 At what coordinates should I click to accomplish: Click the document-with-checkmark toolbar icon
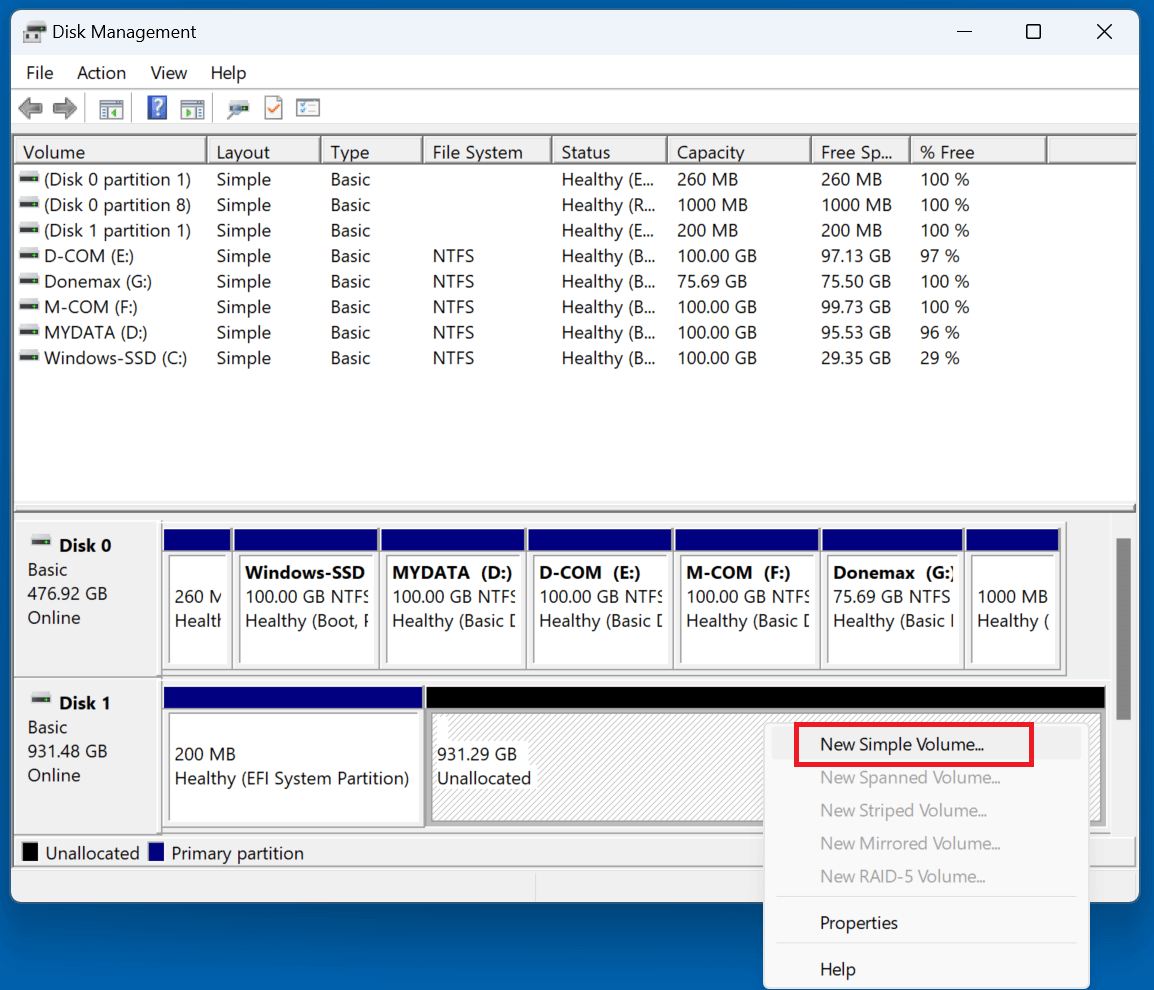point(273,107)
